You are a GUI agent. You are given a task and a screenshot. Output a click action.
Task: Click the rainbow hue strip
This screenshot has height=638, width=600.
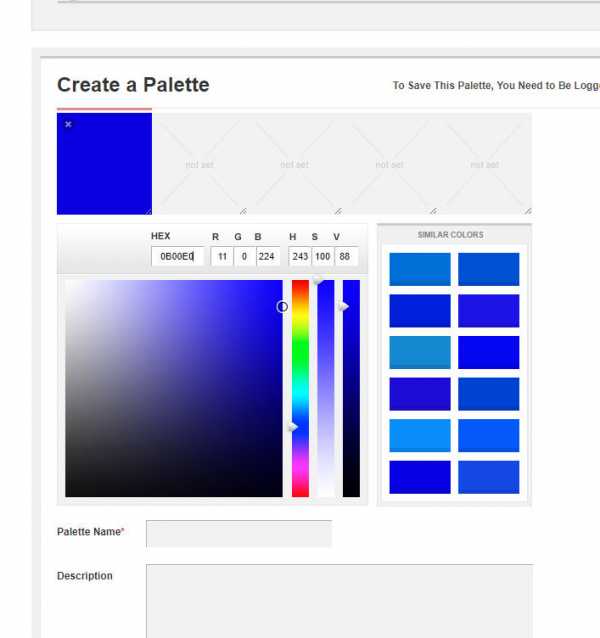tap(300, 388)
